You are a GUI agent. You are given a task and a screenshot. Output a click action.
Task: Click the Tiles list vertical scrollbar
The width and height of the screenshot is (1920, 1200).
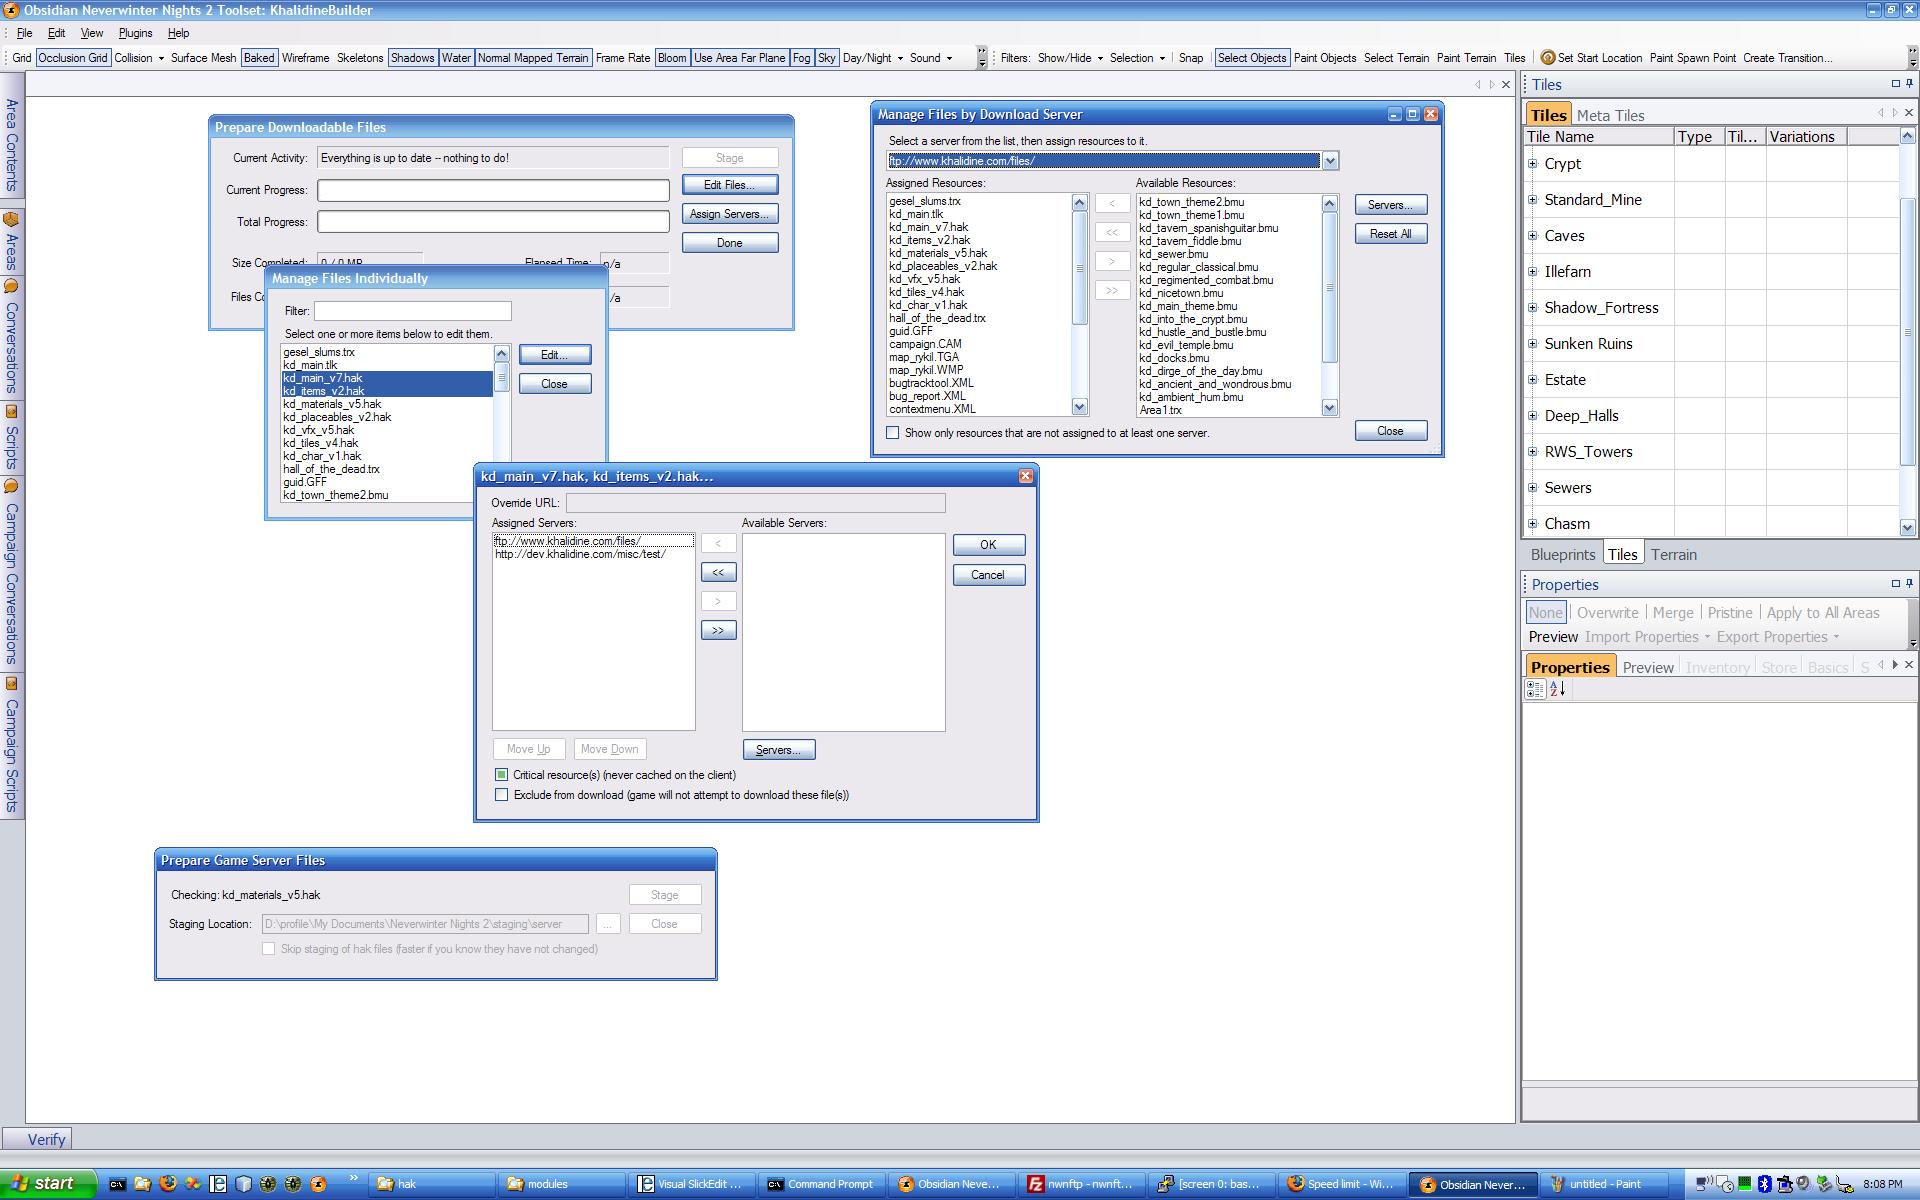click(1907, 330)
